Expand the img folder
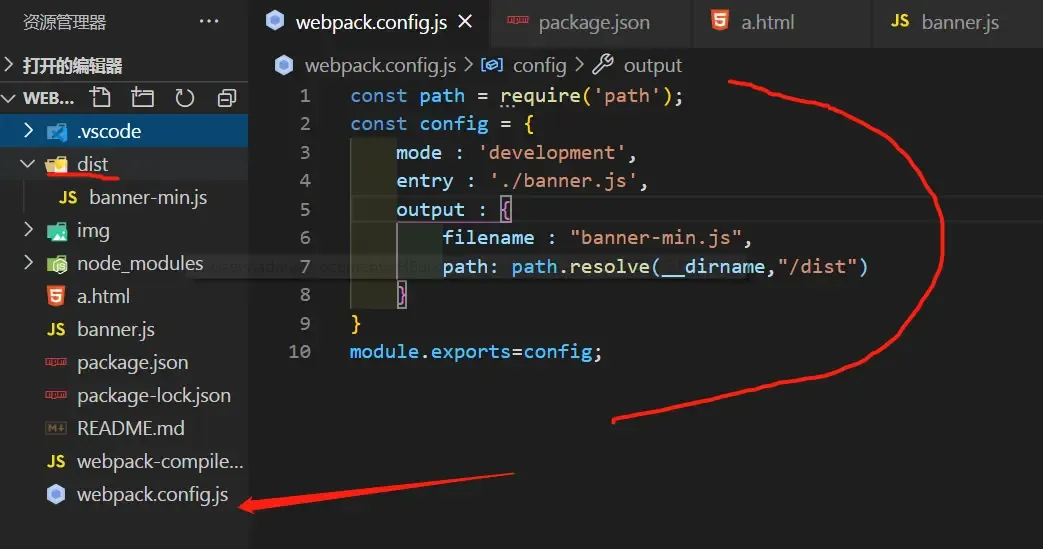 pos(28,230)
